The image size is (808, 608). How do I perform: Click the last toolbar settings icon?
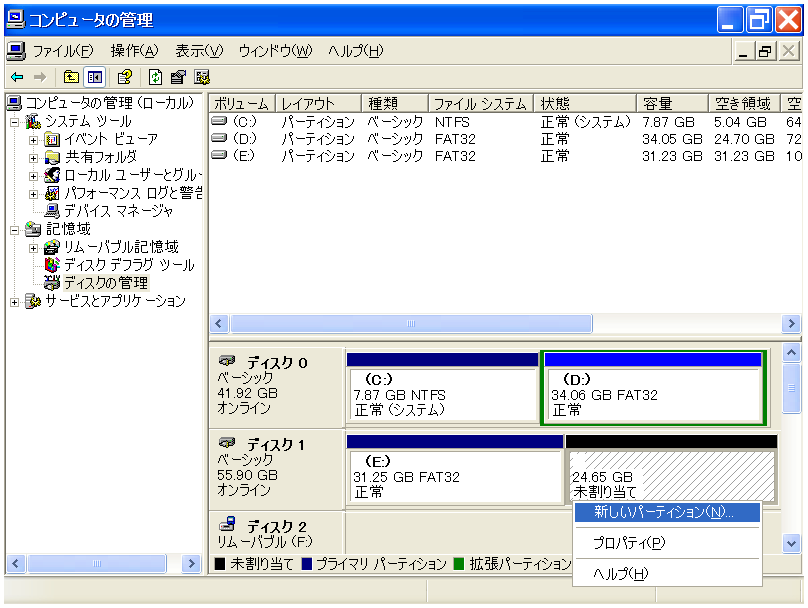[x=201, y=77]
